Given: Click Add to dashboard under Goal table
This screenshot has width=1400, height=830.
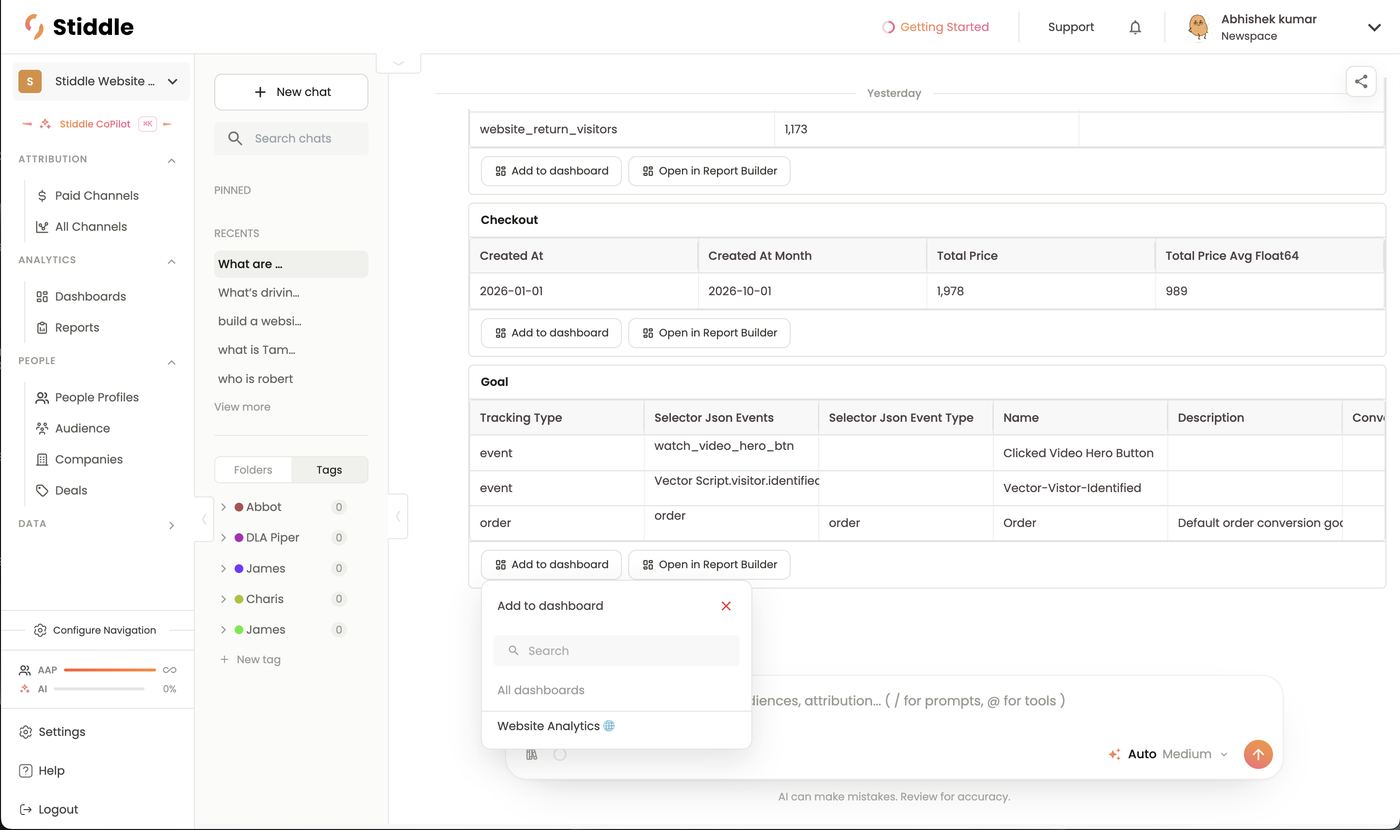Looking at the screenshot, I should coord(551,565).
